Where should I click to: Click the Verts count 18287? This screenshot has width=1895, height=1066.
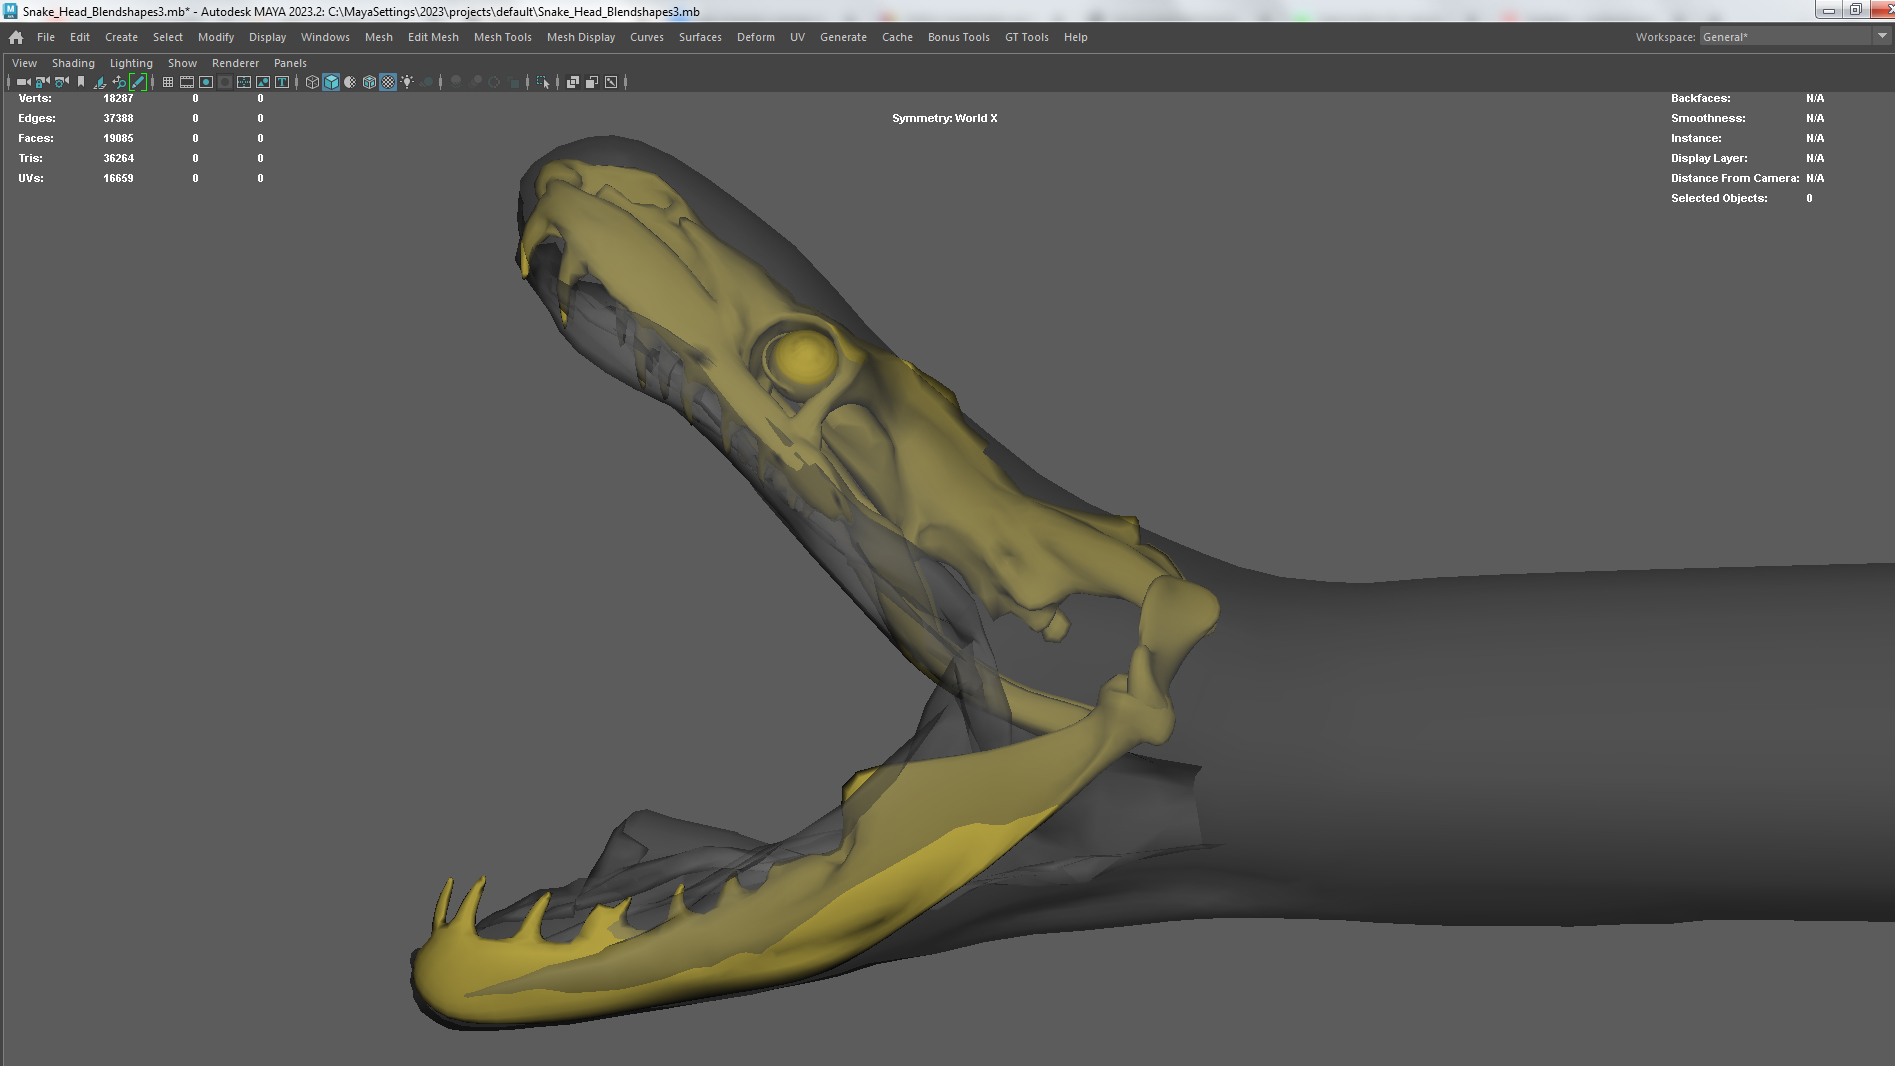118,98
